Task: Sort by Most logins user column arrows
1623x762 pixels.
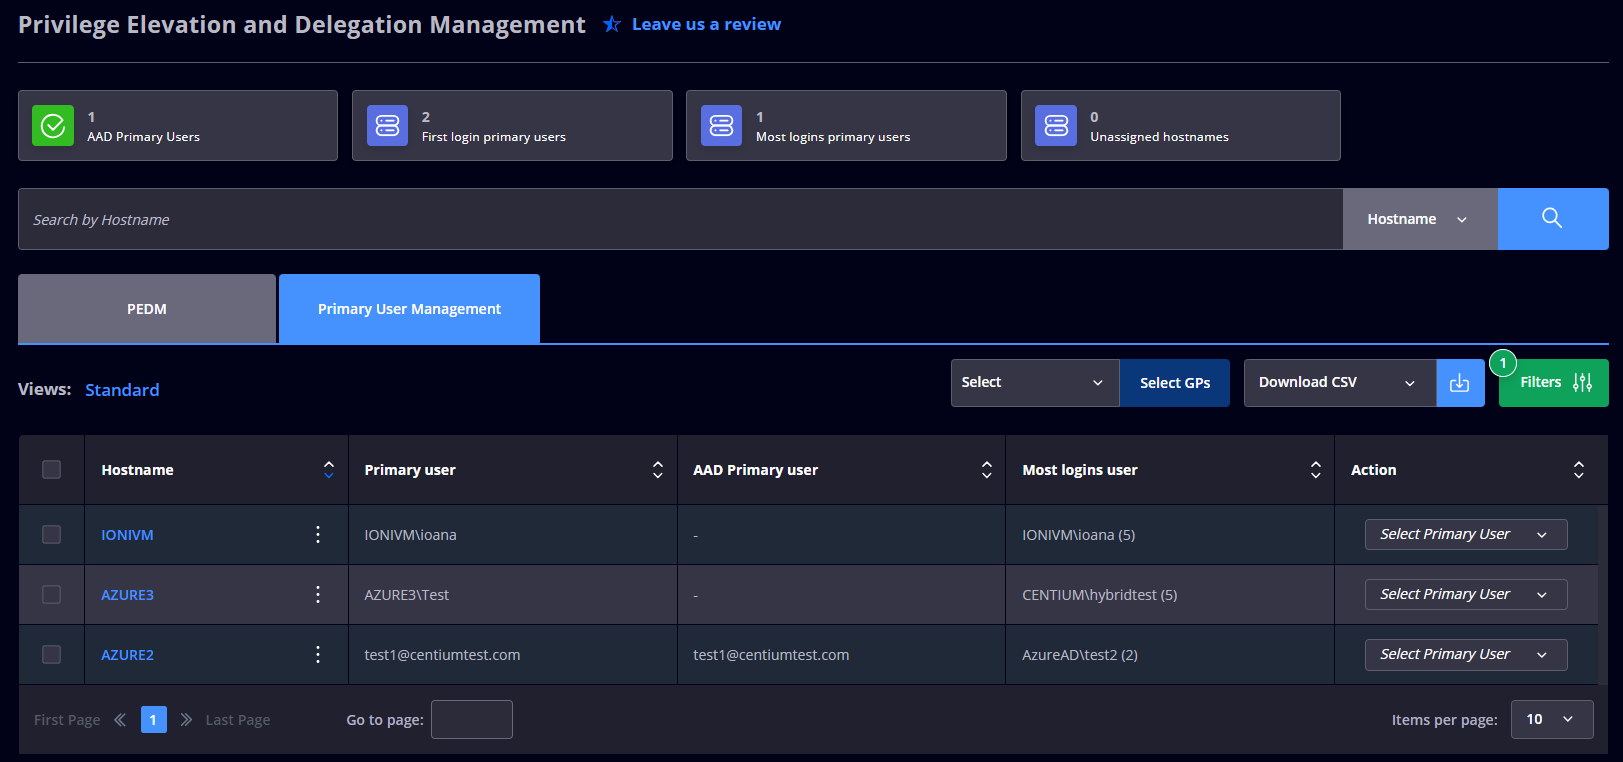Action: 1316,470
